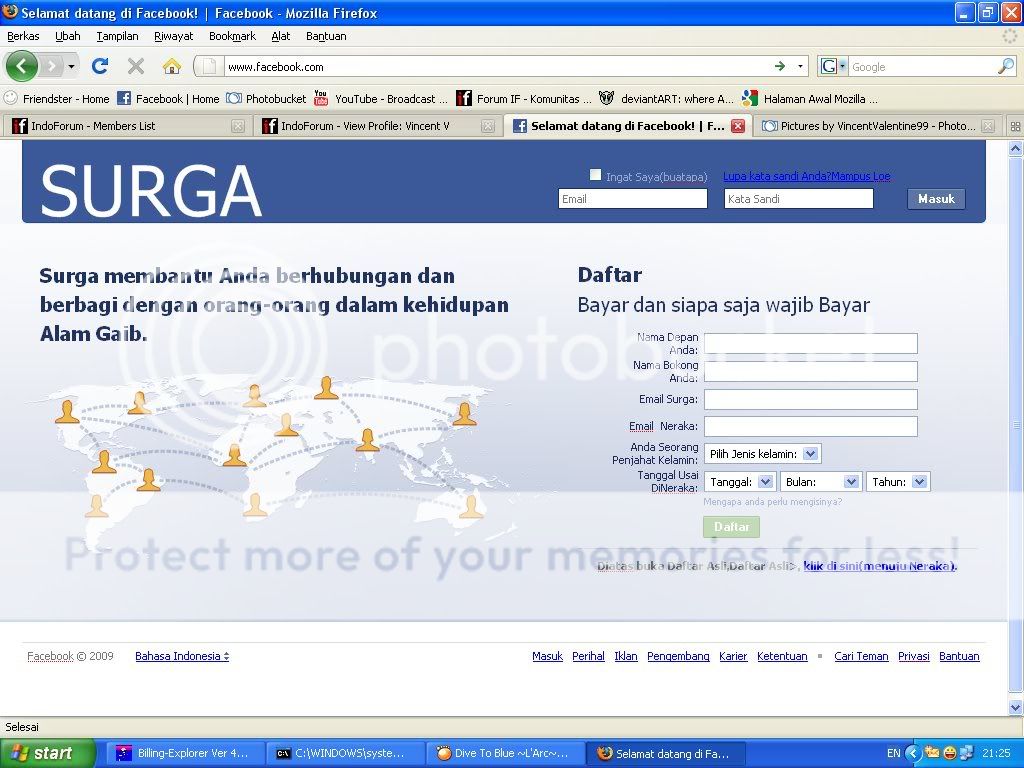Open the Tampilan menu
The image size is (1024, 768).
click(117, 36)
